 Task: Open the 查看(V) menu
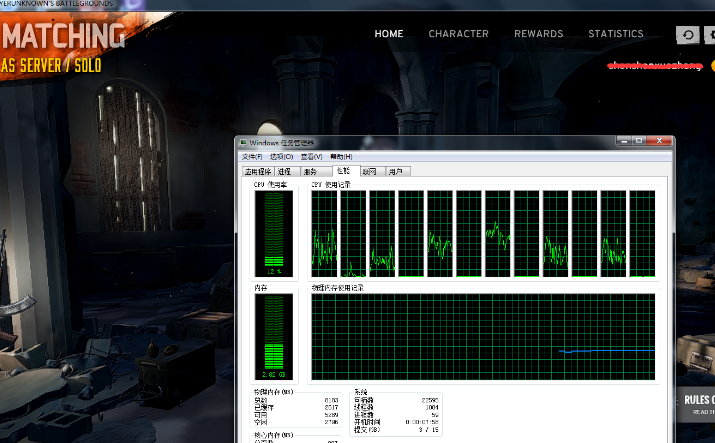311,157
